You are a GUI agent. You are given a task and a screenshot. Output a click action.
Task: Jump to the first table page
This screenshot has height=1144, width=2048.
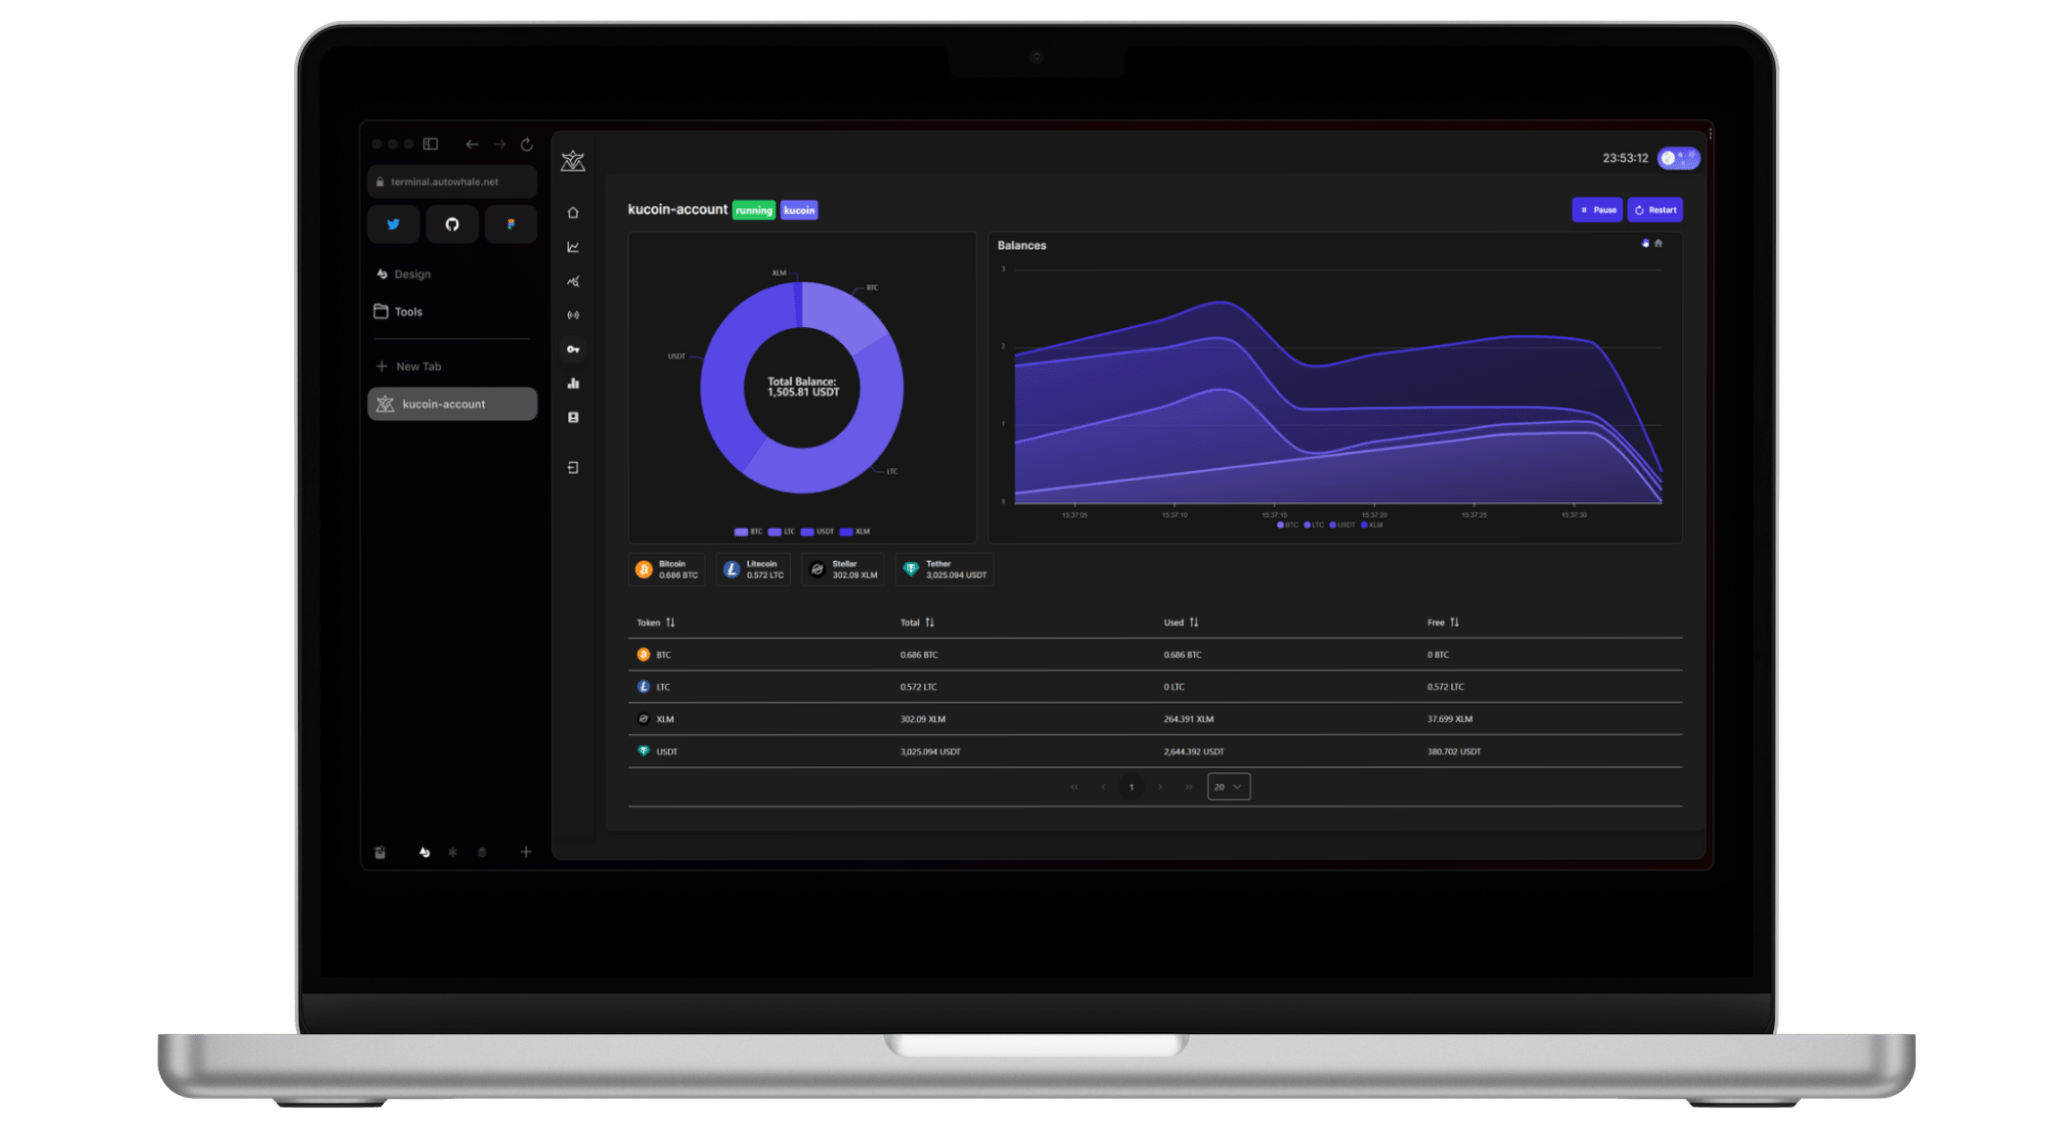point(1075,787)
